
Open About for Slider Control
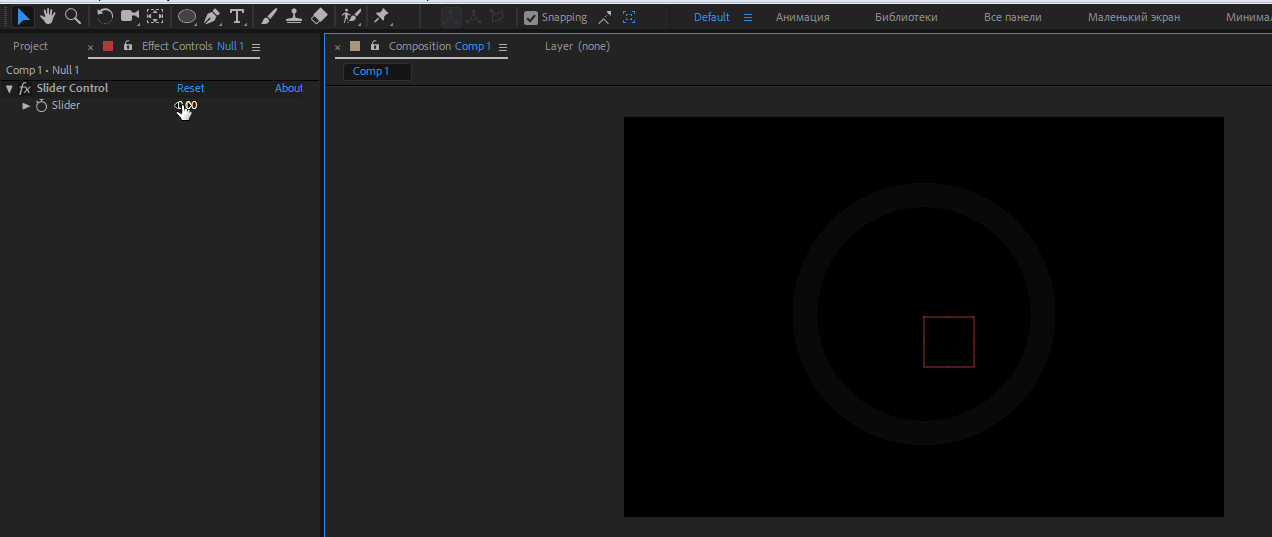(x=288, y=88)
